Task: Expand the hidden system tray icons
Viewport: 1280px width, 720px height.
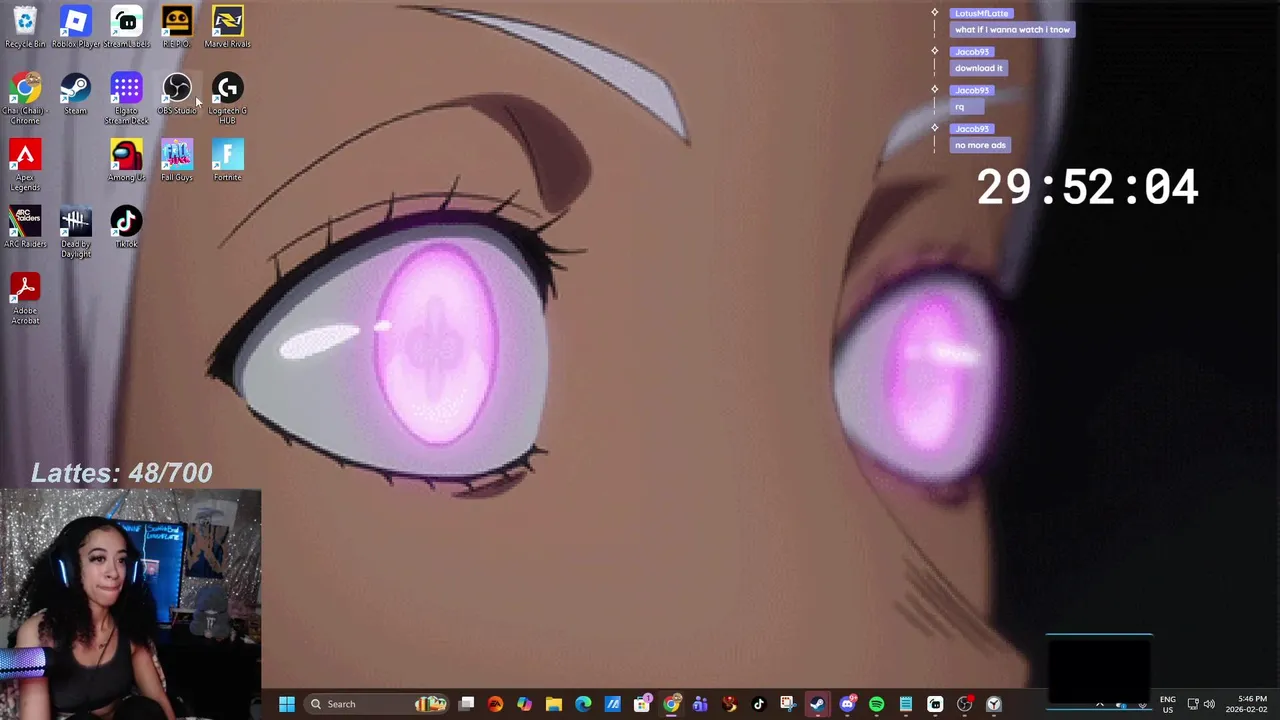Action: click(1100, 705)
